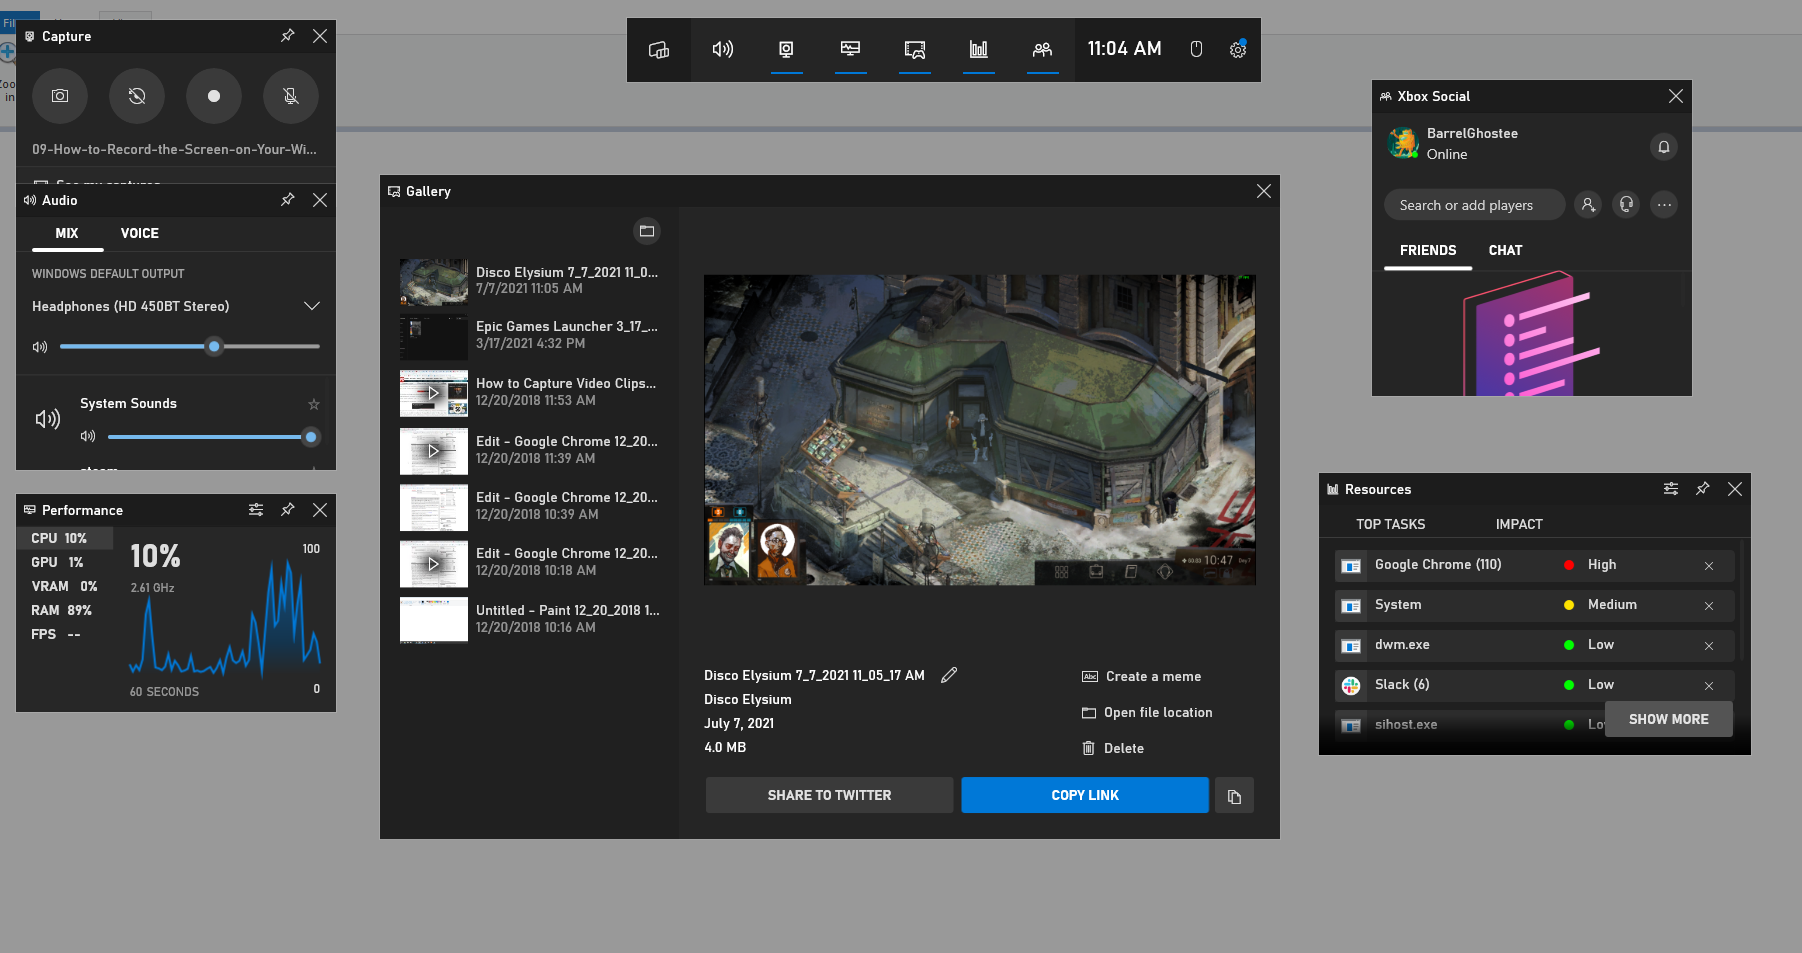Open Xbox Social notifications bell

pos(1663,147)
